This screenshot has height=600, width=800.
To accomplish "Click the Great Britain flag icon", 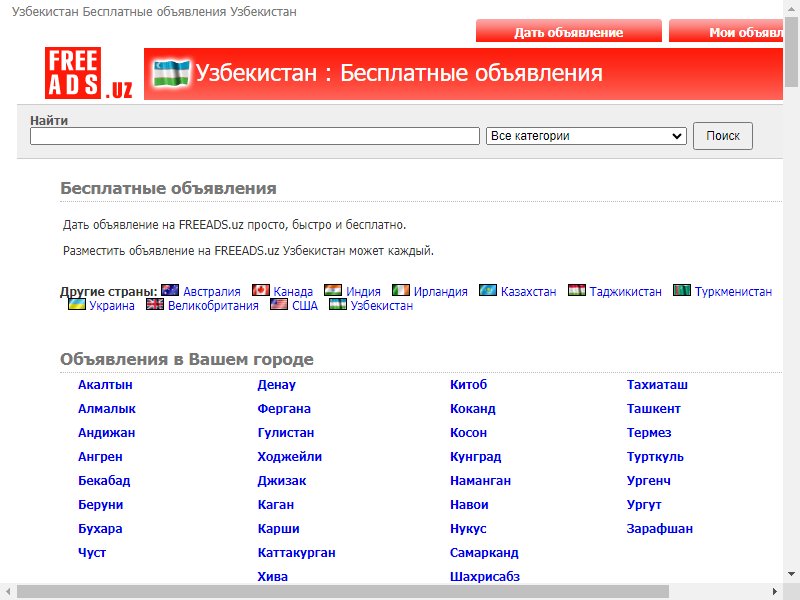I will (155, 304).
